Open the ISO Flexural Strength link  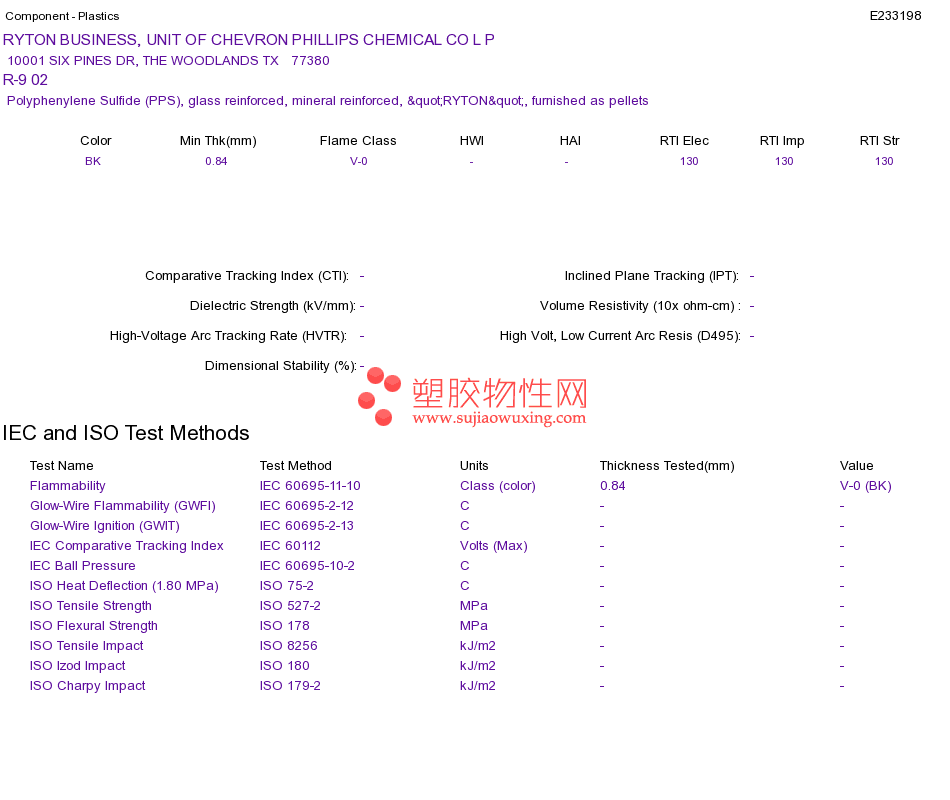tap(94, 625)
